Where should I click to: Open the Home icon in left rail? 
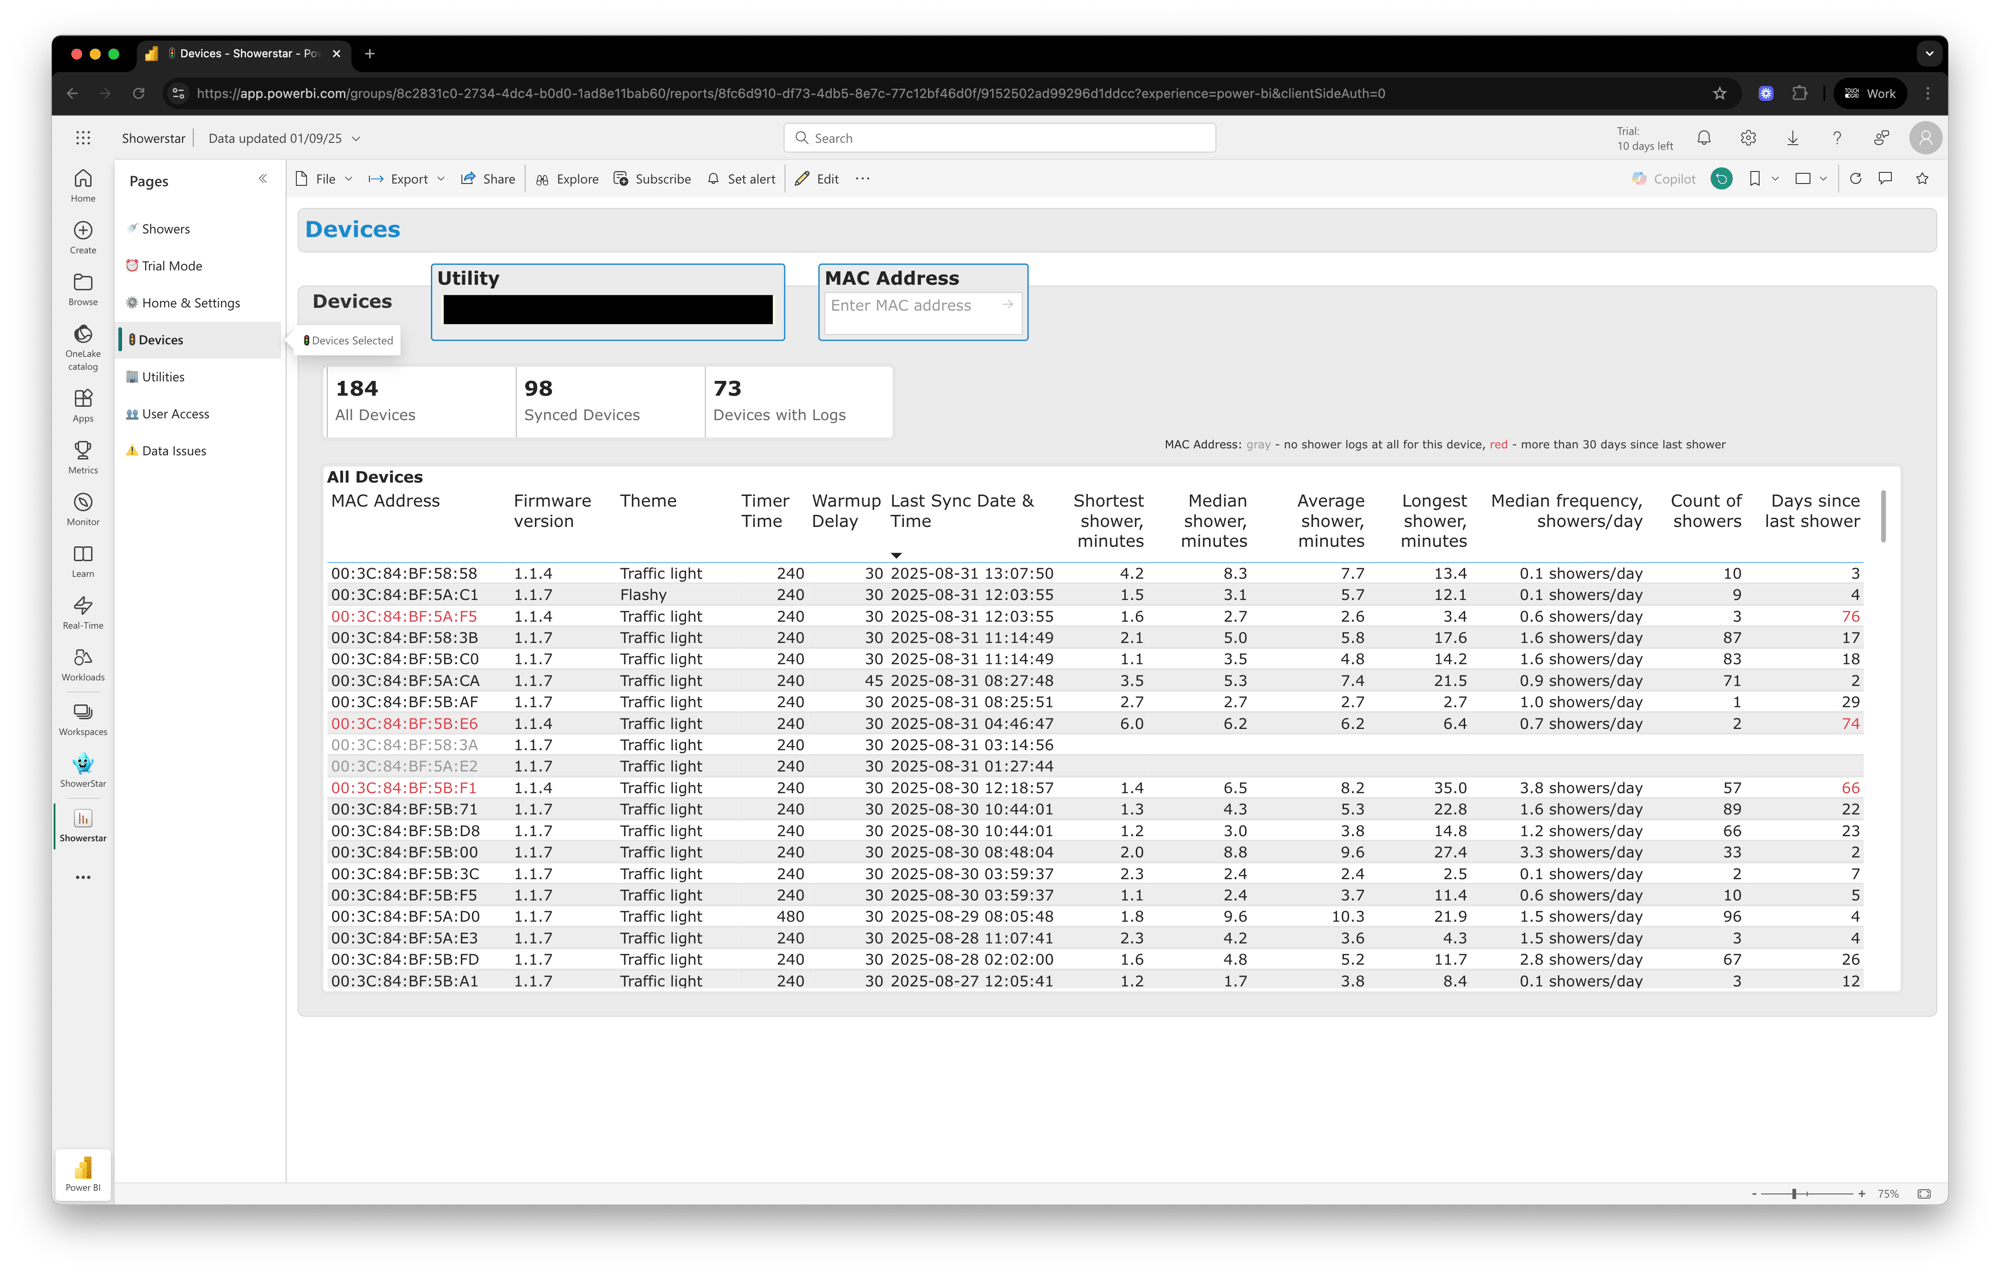coord(83,185)
